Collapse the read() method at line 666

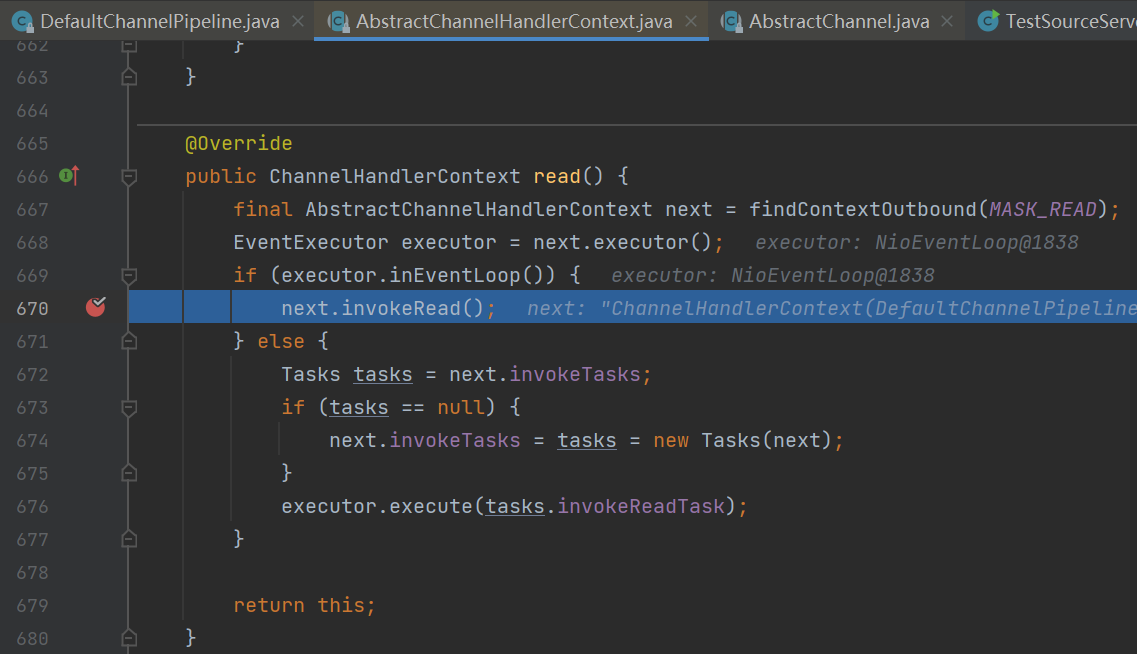coord(128,177)
